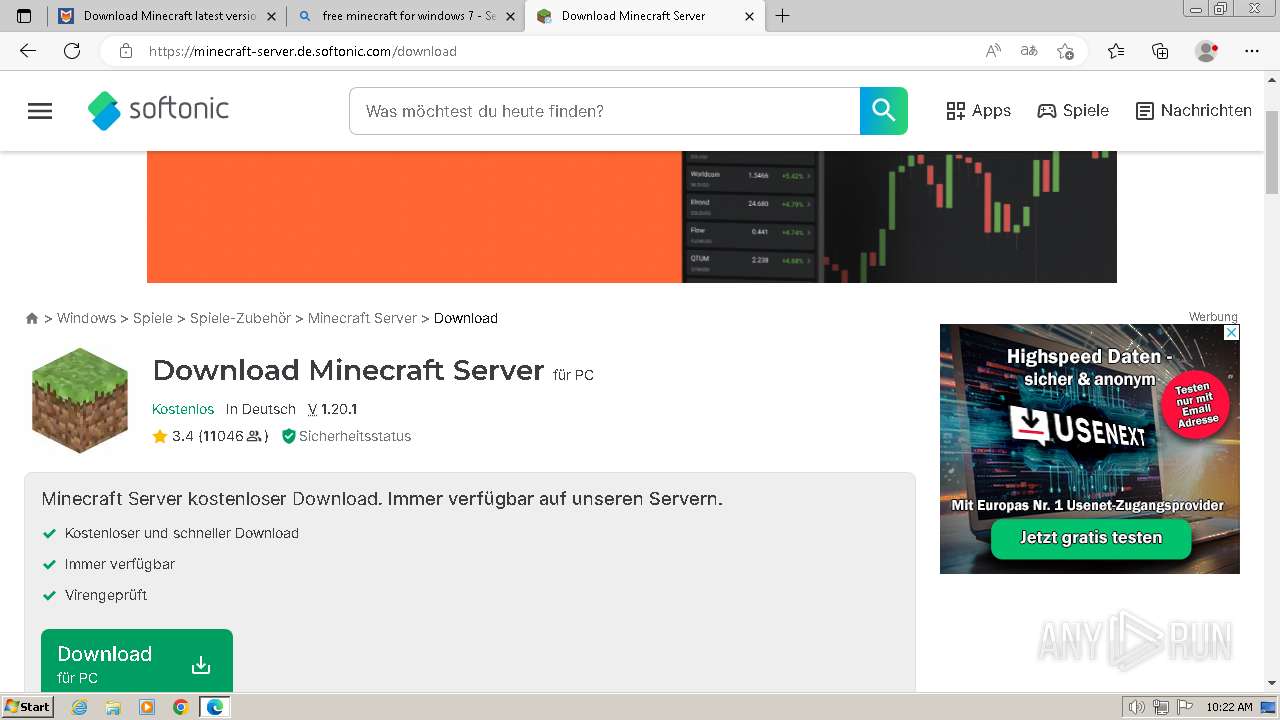Open the Windows Start menu
Screen dimensions: 1280x720
tap(27, 707)
